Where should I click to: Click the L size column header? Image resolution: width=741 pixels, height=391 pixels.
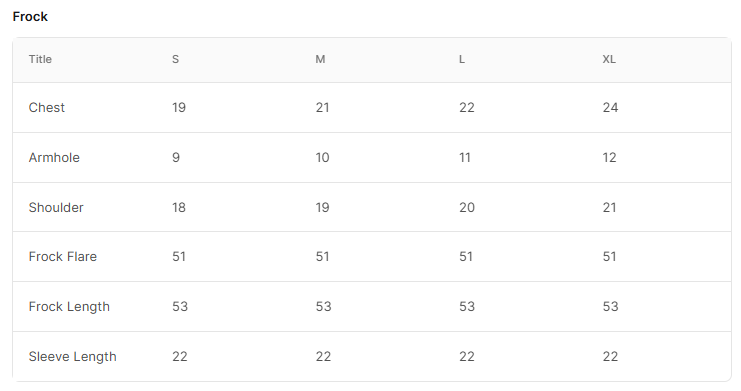click(462, 60)
